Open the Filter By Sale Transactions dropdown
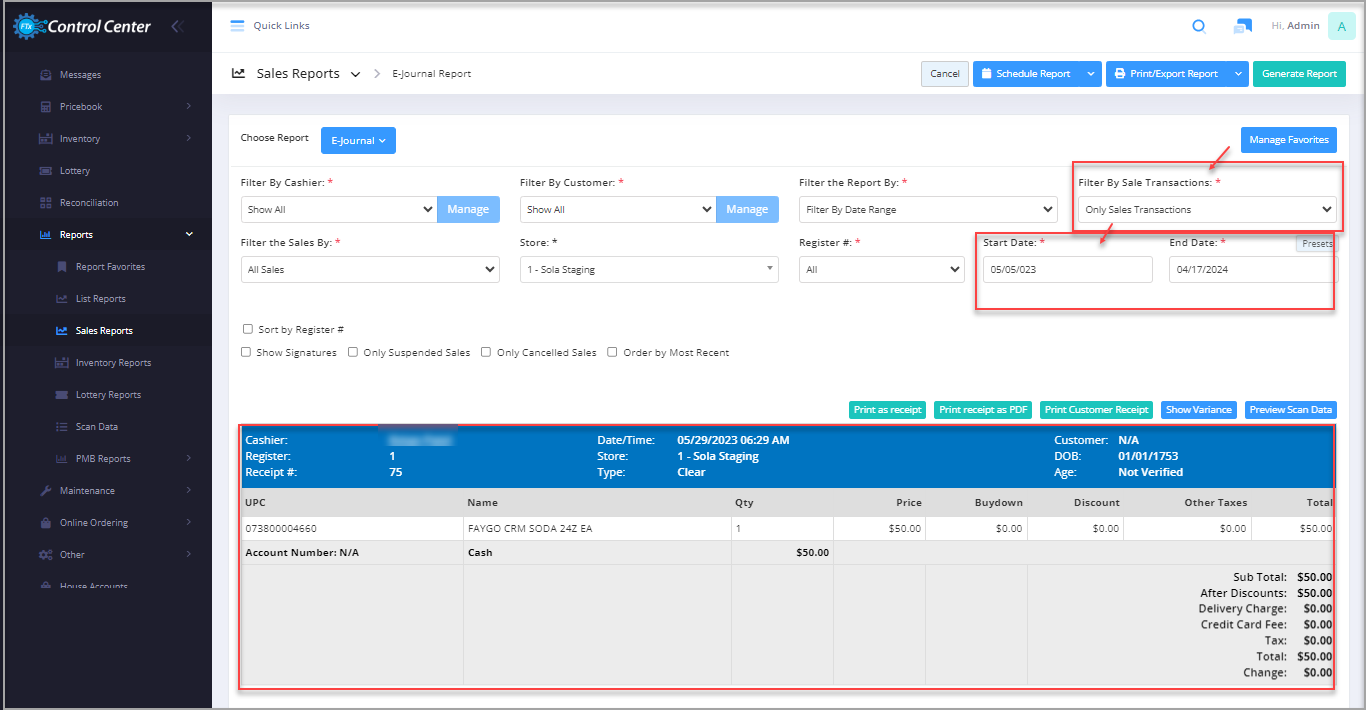 (1207, 210)
